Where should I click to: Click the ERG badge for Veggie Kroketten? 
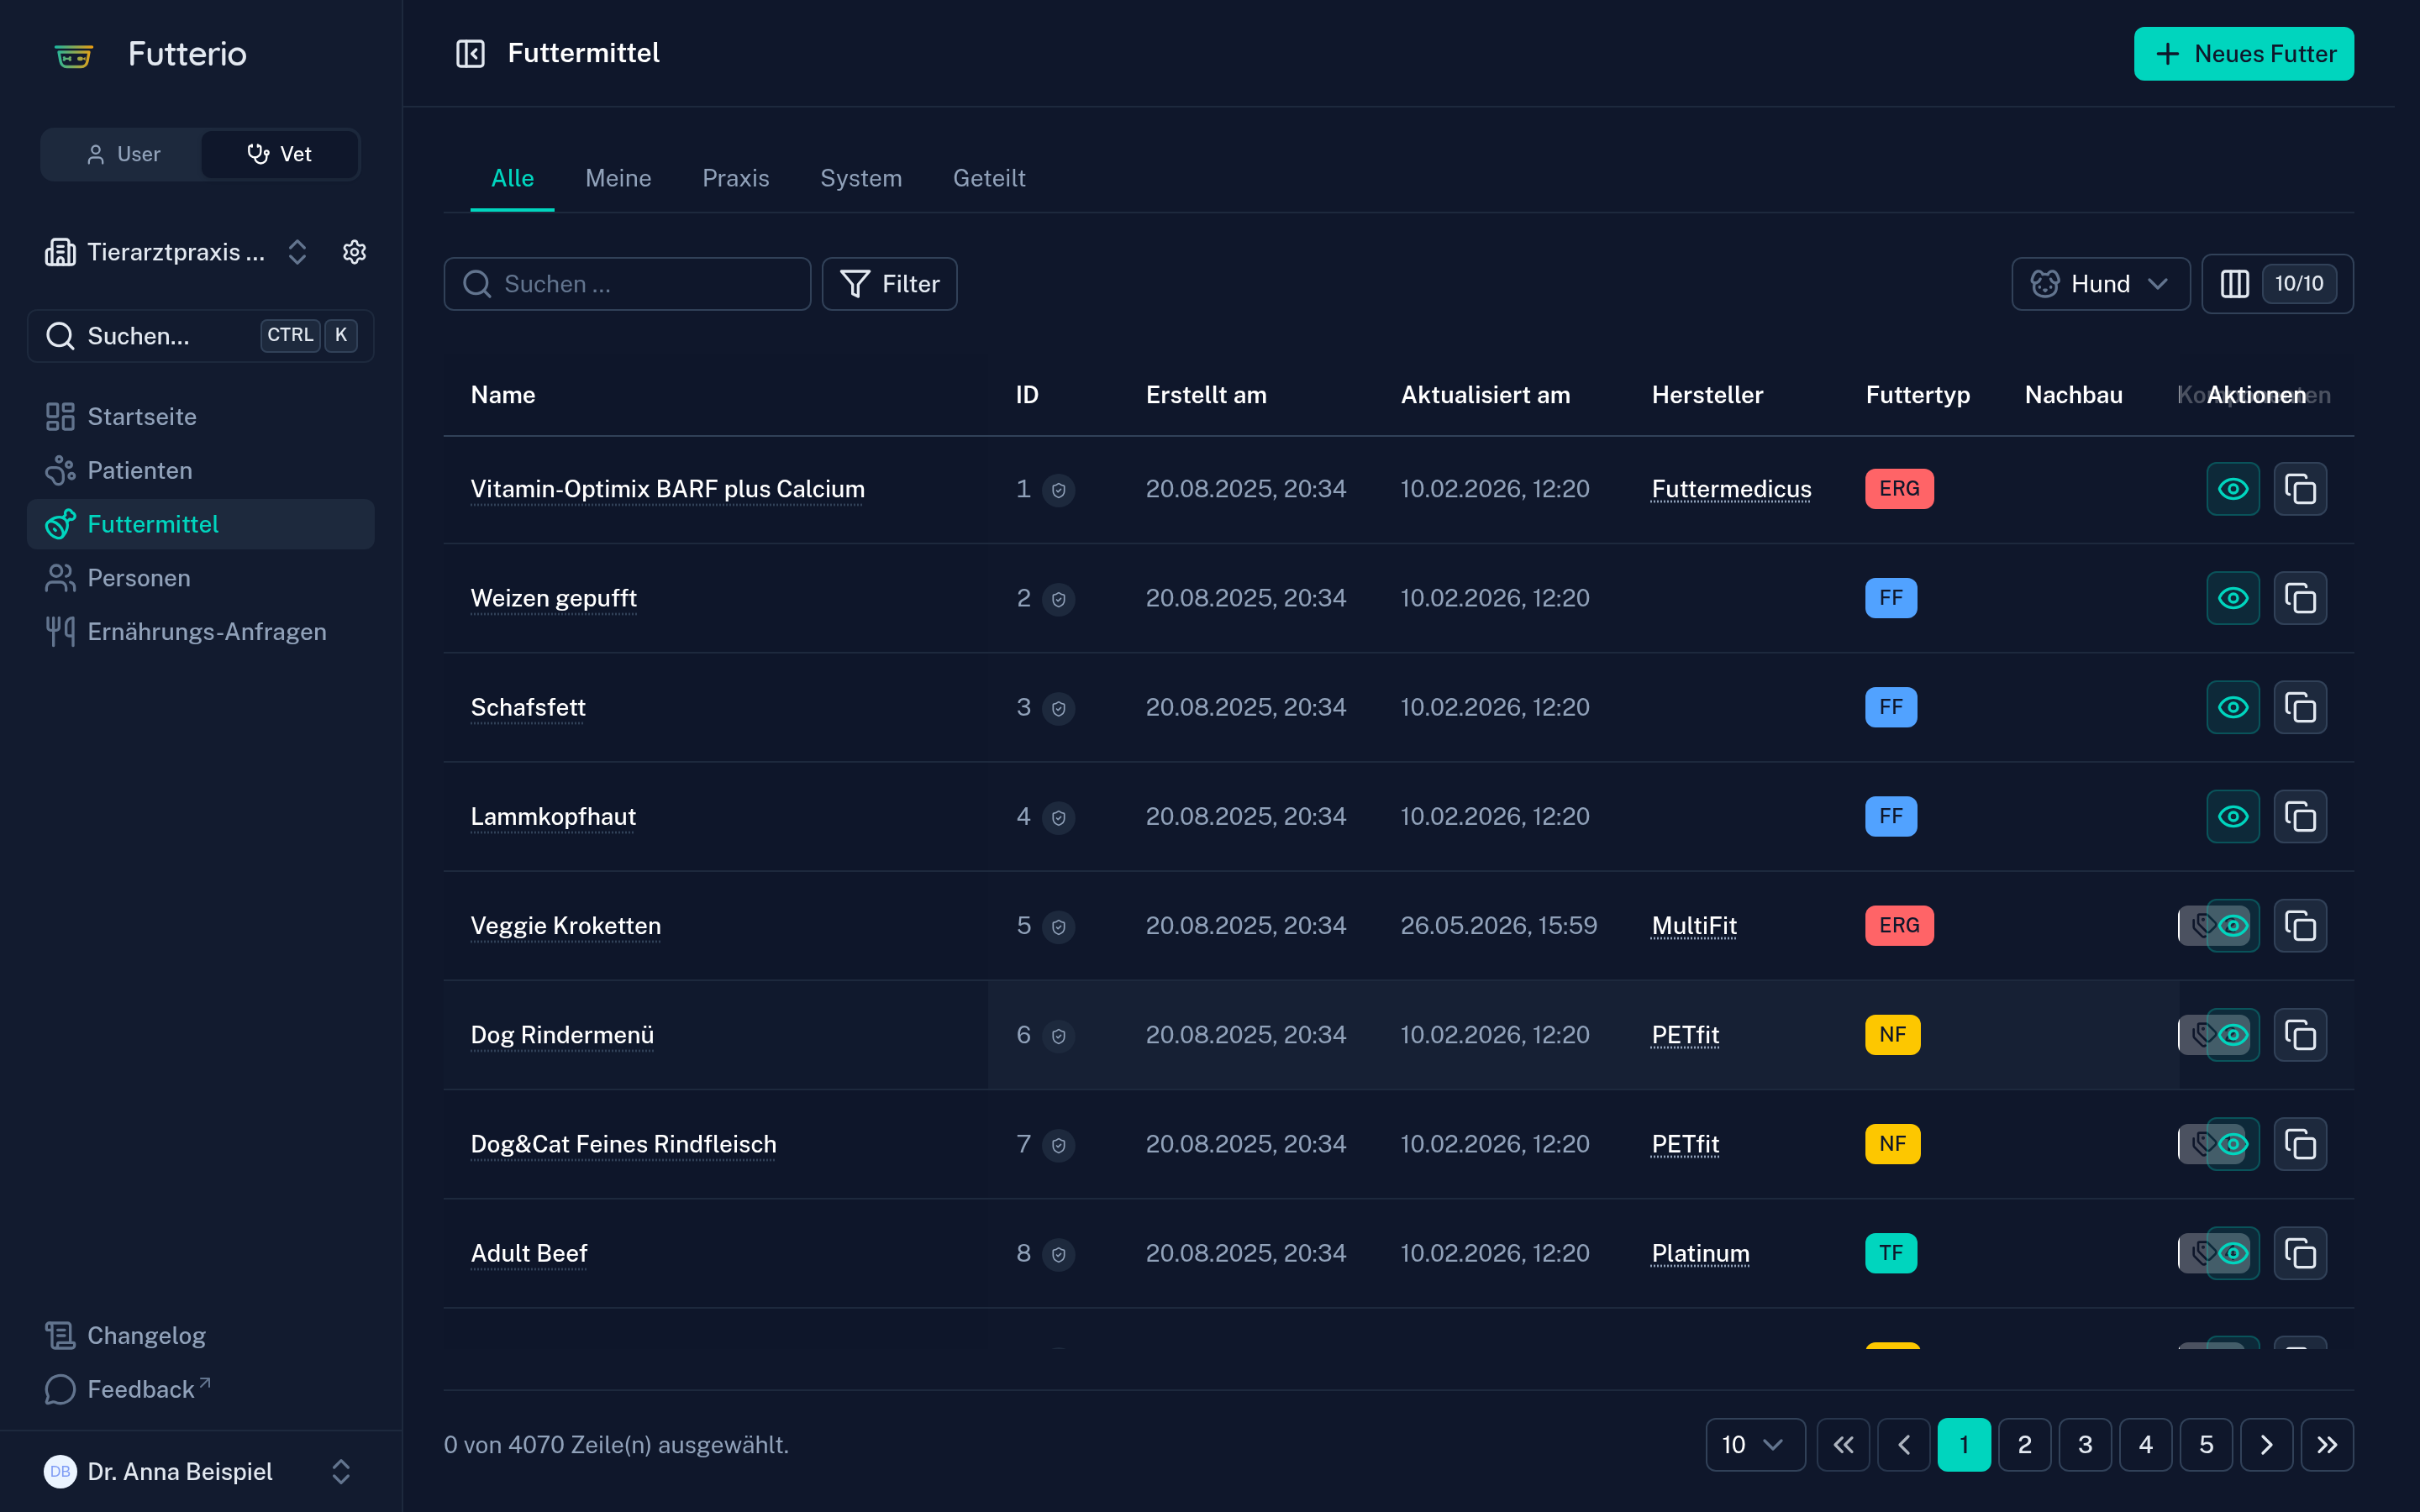(1899, 926)
